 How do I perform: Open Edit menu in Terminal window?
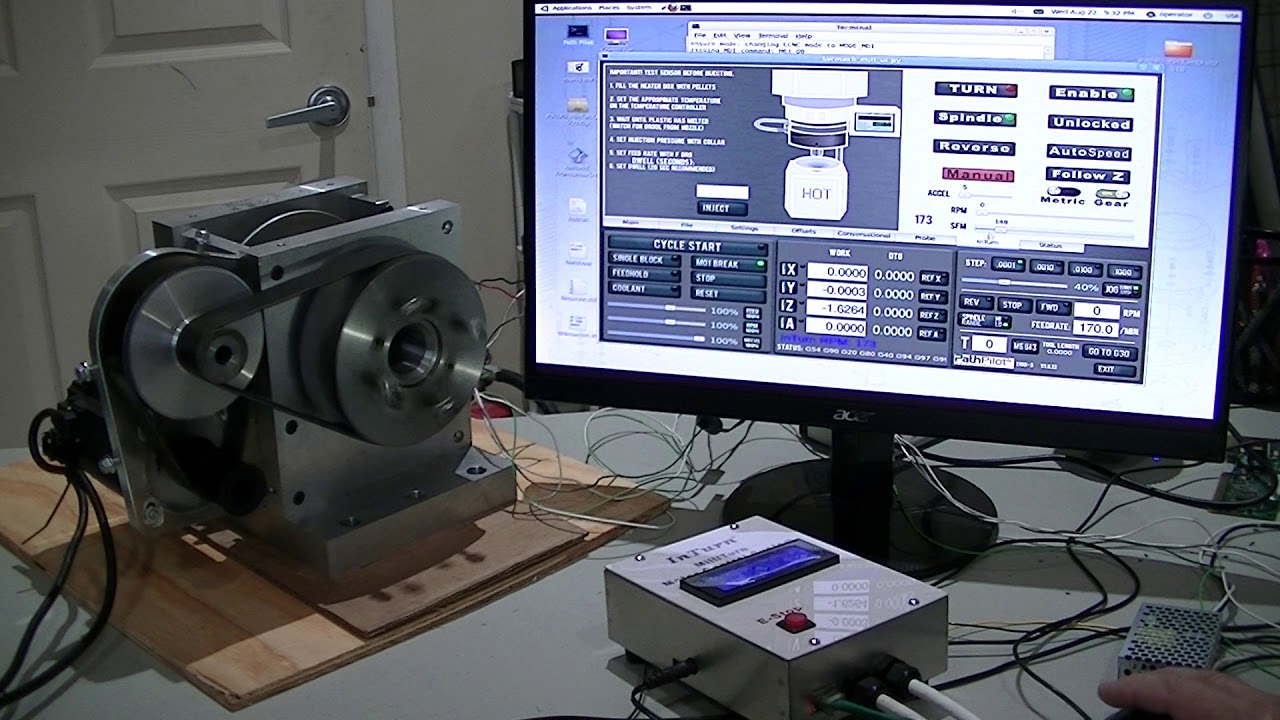(x=720, y=35)
